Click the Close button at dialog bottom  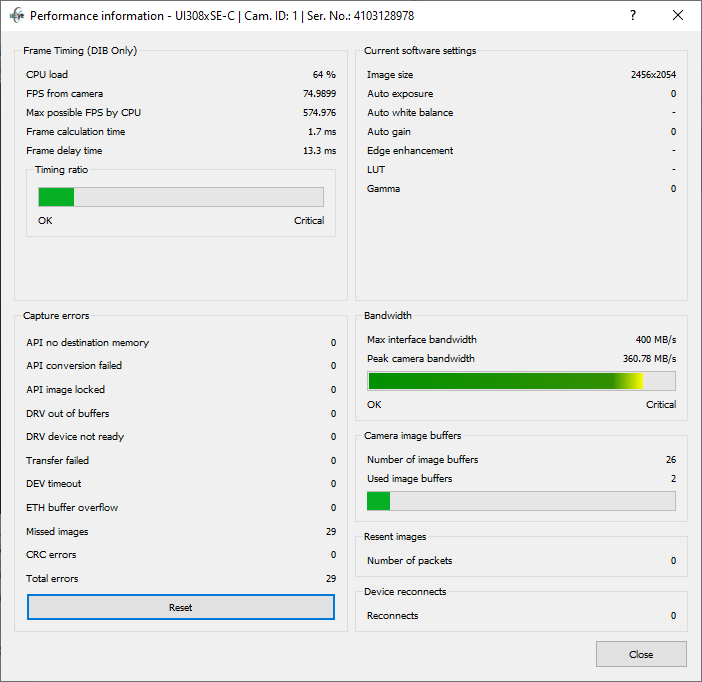coord(641,654)
